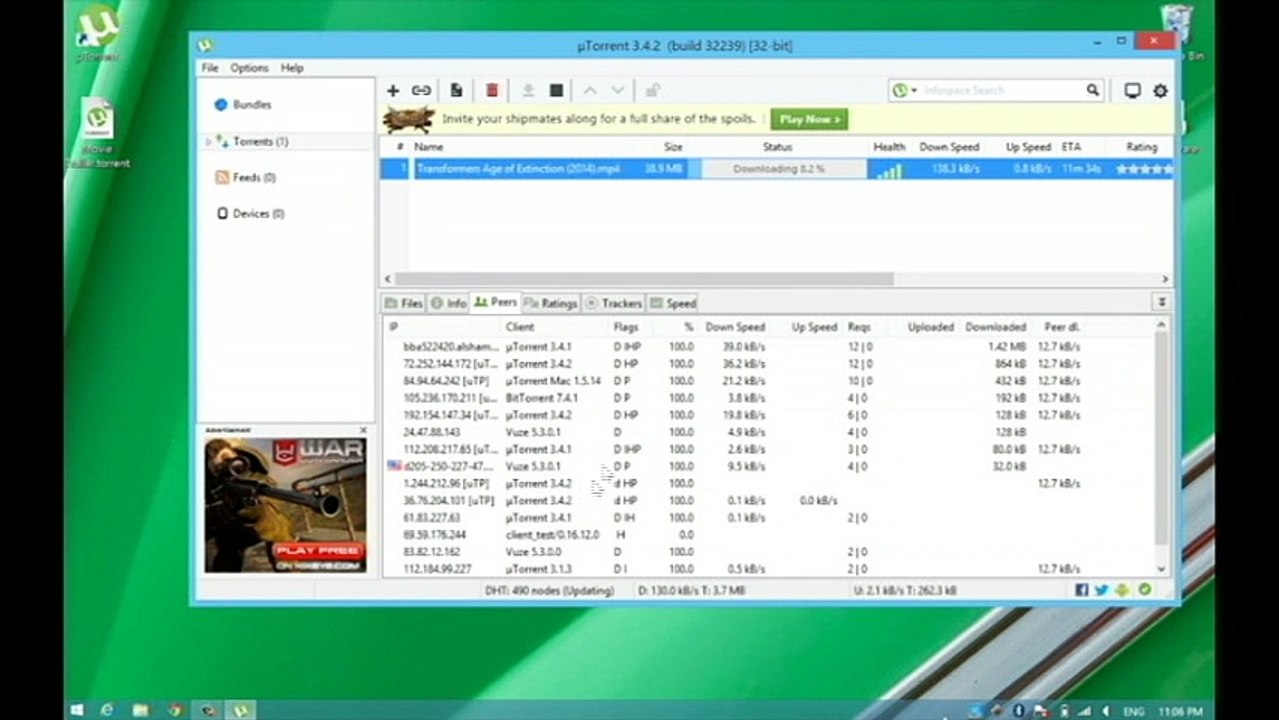
Task: Select the Transformers Age of Extinction torrent row
Action: [776, 169]
